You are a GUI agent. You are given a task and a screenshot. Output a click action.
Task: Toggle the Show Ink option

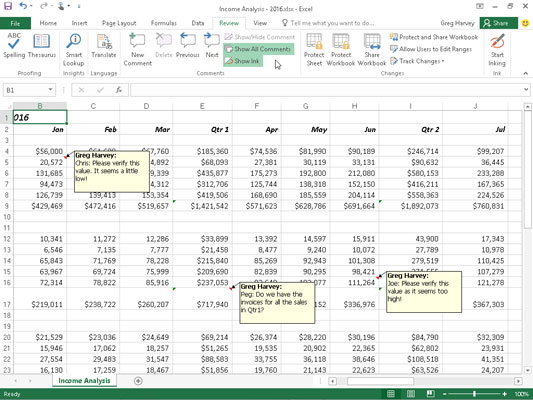243,61
